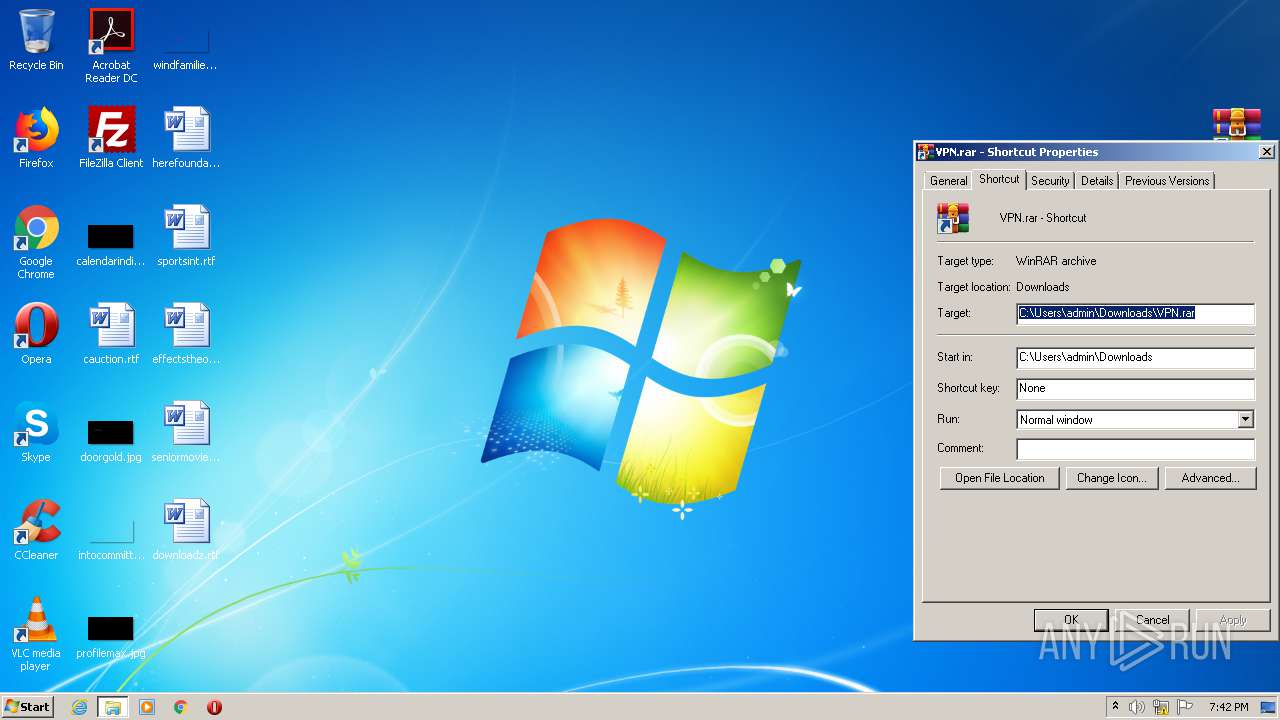Switch to the Shortcut tab
1280x720 pixels.
click(999, 179)
